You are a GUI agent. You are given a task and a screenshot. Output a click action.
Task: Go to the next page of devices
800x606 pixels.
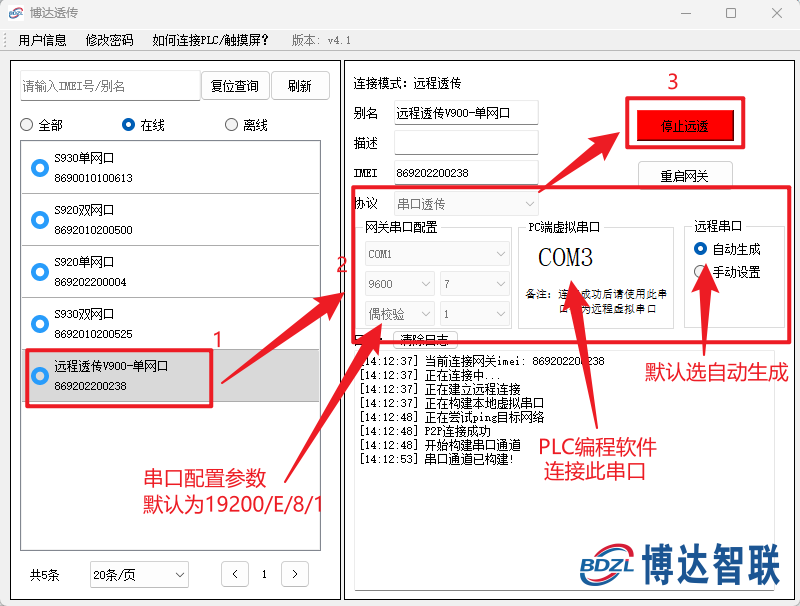click(x=295, y=574)
